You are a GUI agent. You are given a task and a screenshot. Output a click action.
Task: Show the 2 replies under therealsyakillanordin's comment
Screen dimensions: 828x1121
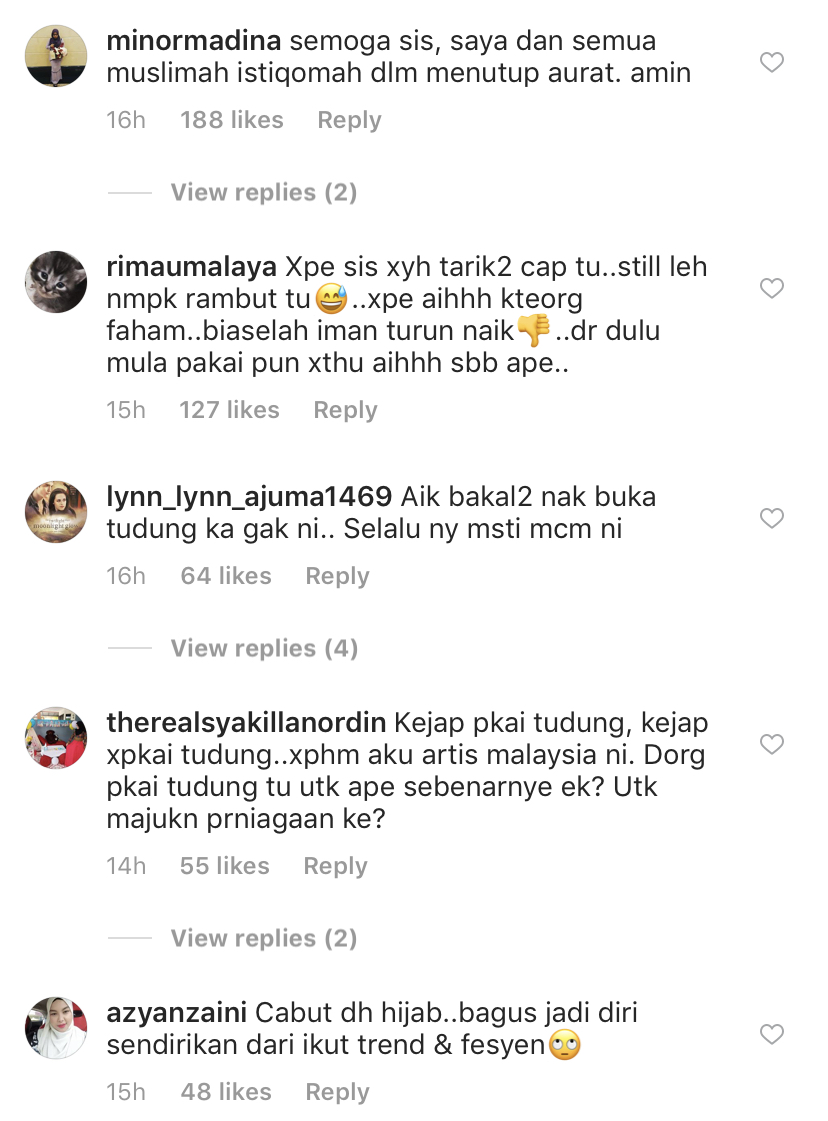[x=264, y=938]
